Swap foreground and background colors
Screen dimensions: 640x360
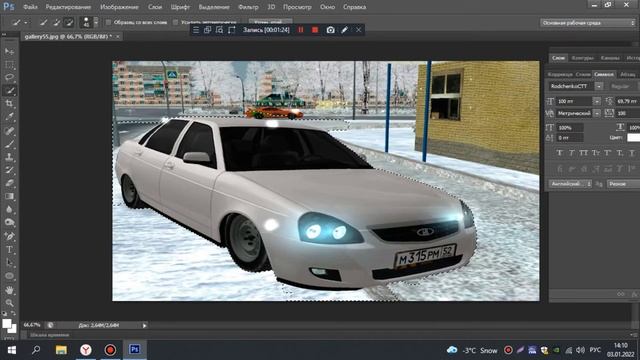point(13,313)
